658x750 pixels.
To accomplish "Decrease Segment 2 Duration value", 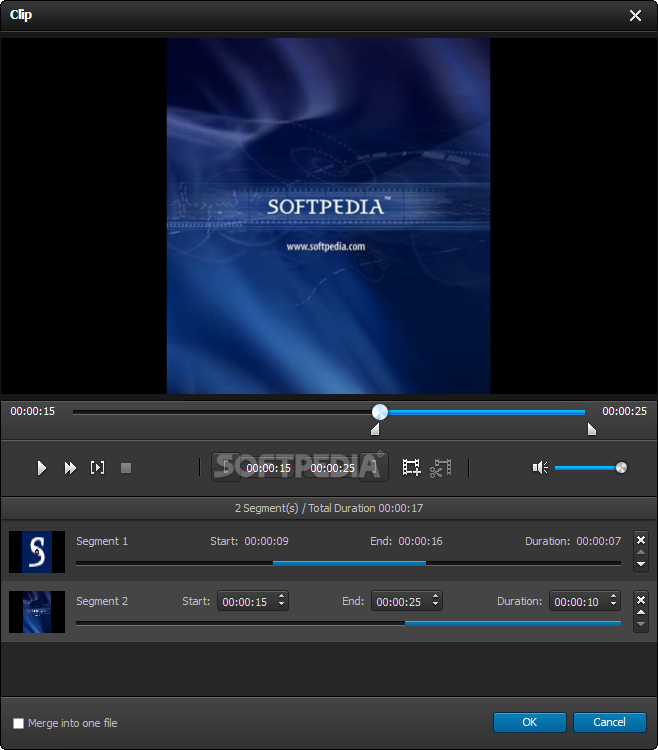I will 614,605.
